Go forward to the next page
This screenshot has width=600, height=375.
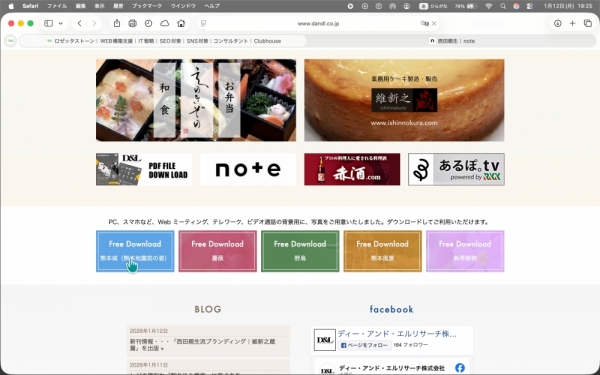94,23
